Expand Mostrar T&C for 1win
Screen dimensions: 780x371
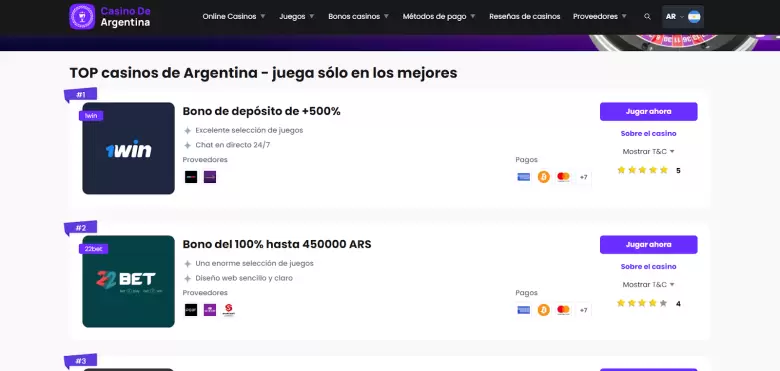pos(648,151)
